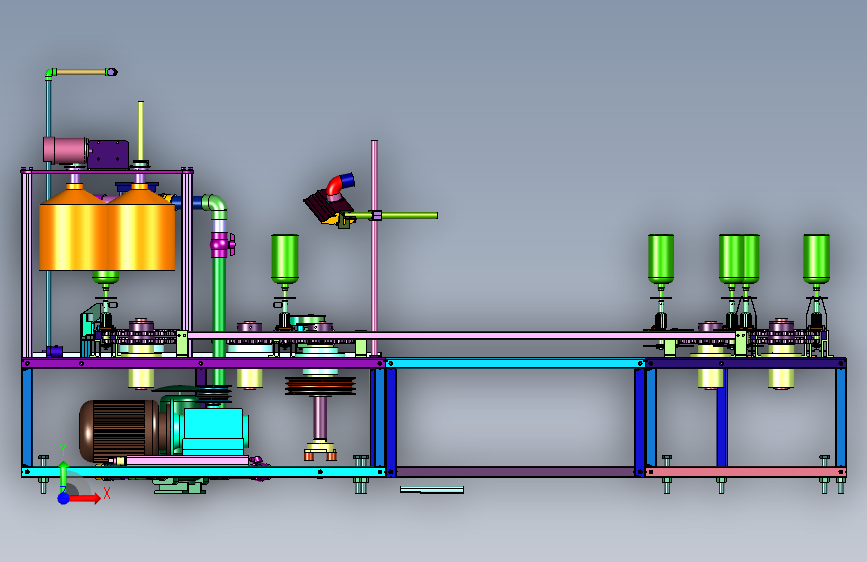Click the blue origin ball of the coordinate triad
Screen dimensions: 867x562
point(64,498)
